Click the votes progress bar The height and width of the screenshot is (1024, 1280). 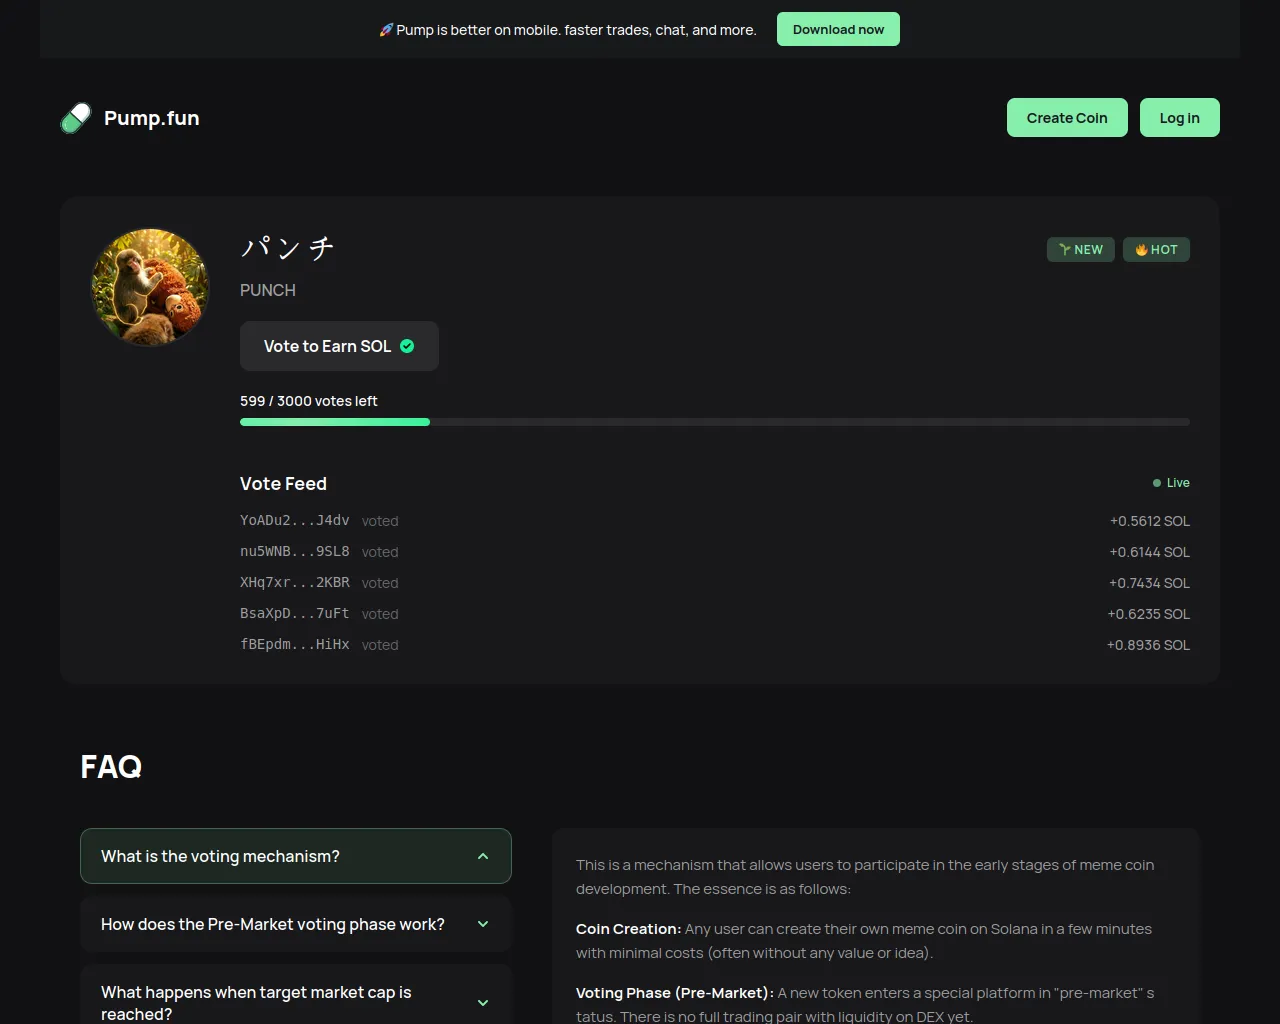point(715,422)
